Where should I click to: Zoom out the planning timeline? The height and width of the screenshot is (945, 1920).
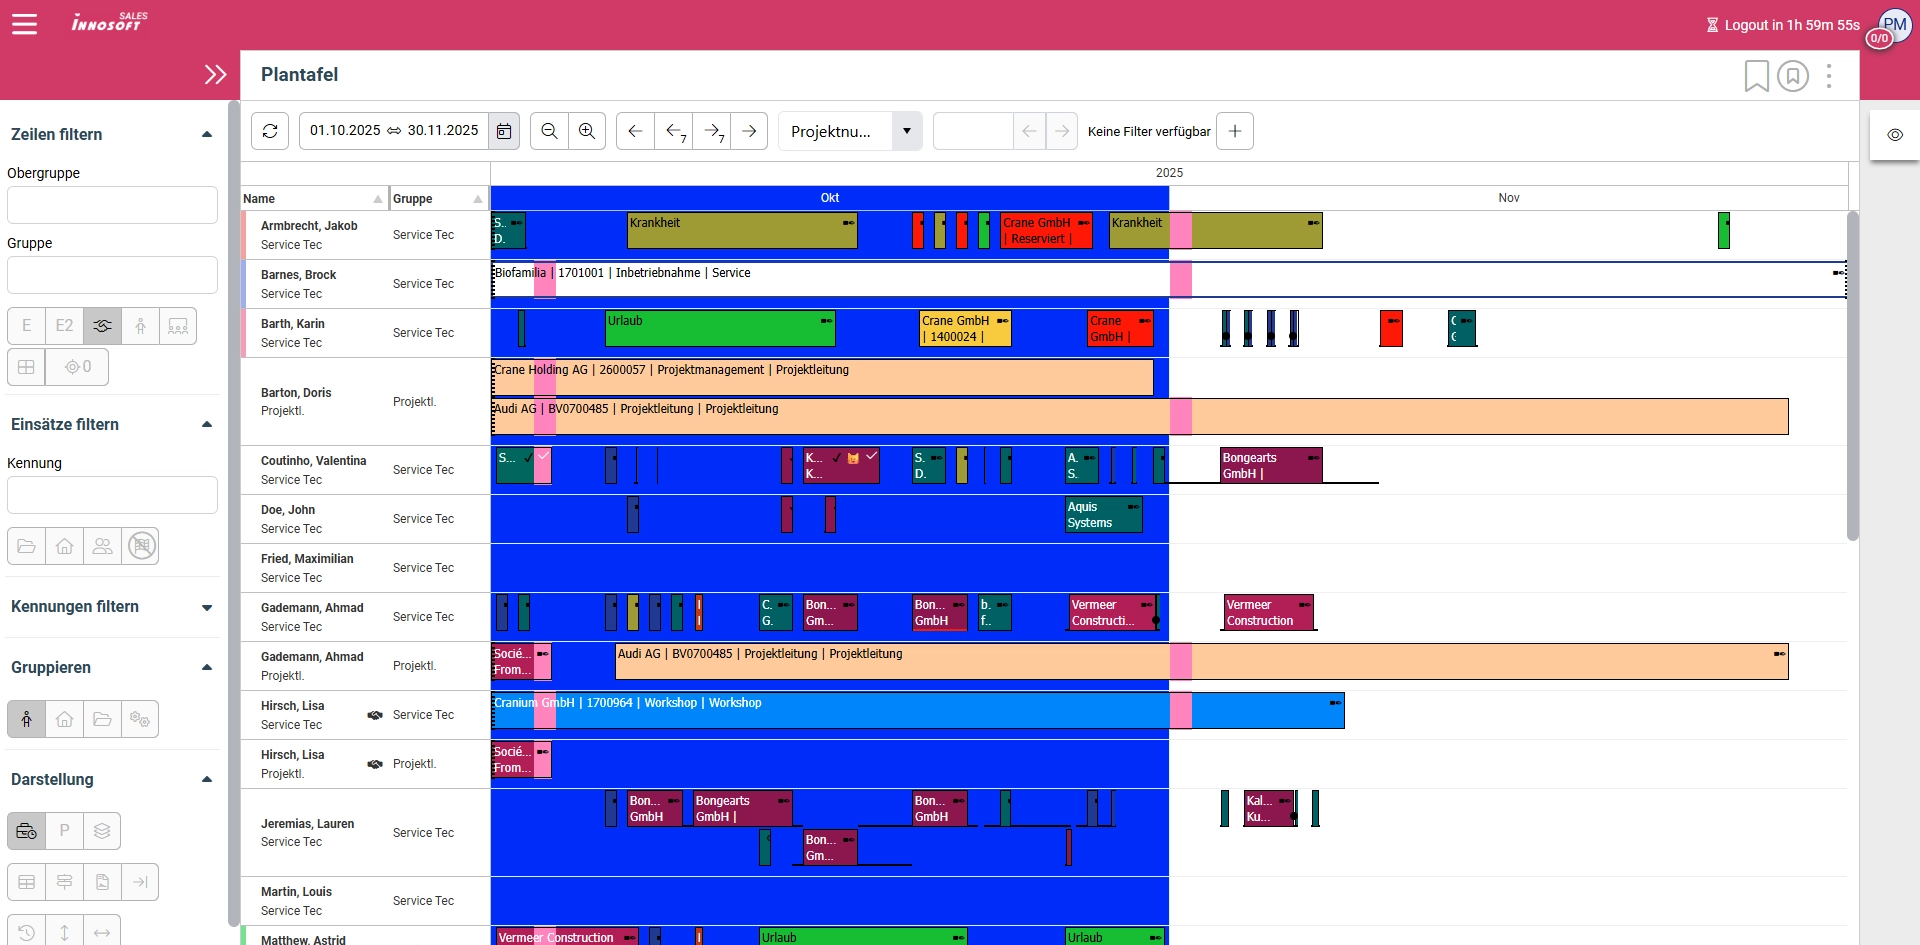coord(549,131)
